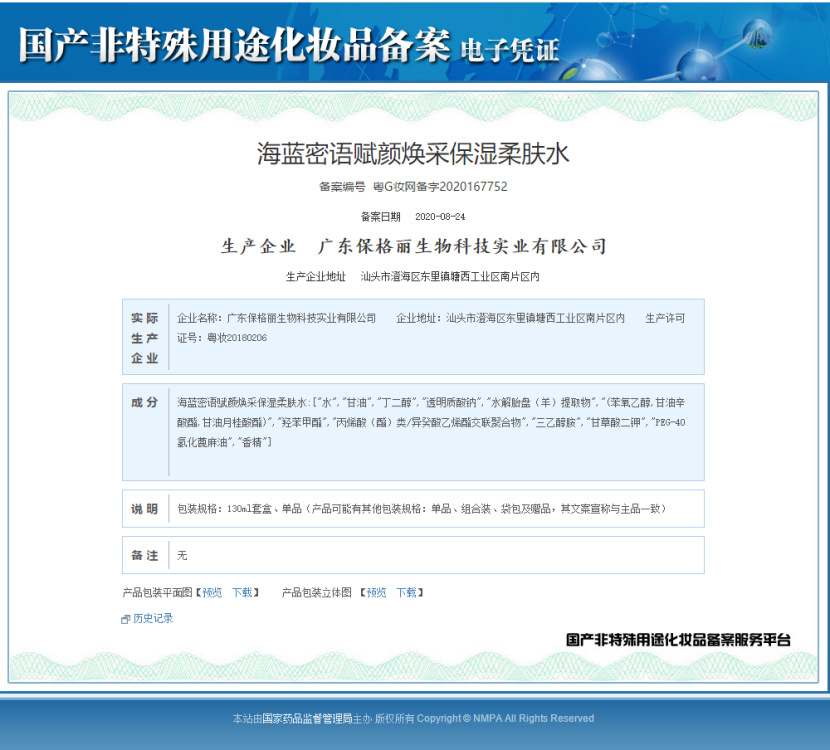Click the license number 粤妆20180206
830x750 pixels.
[237, 338]
